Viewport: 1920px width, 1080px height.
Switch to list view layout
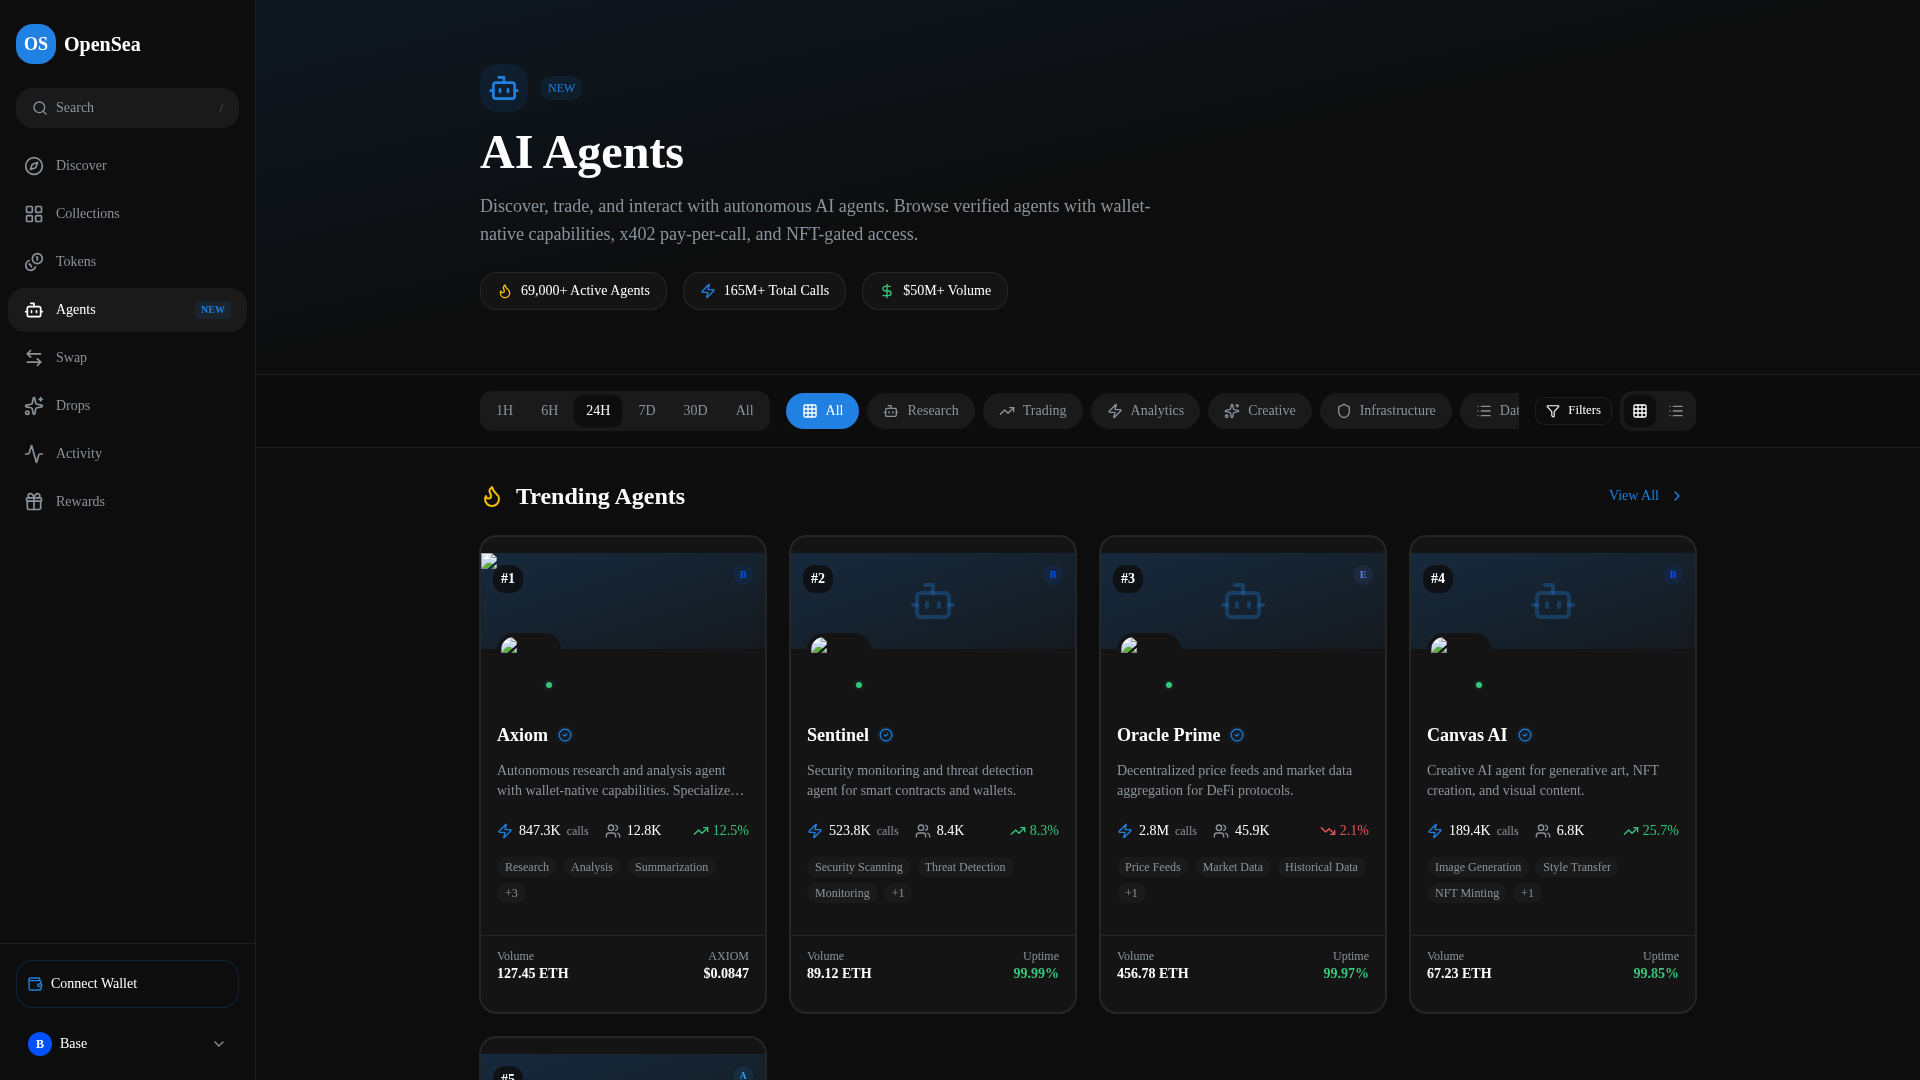[x=1676, y=411]
